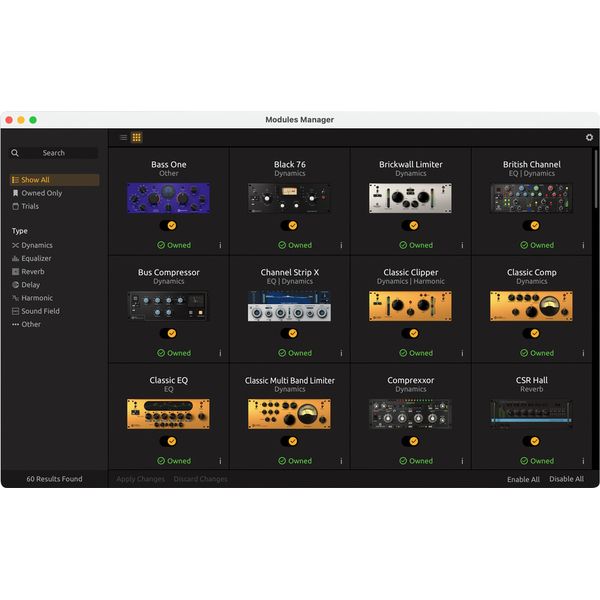The height and width of the screenshot is (600, 600).
Task: Open info for Black 76
Action: (341, 245)
